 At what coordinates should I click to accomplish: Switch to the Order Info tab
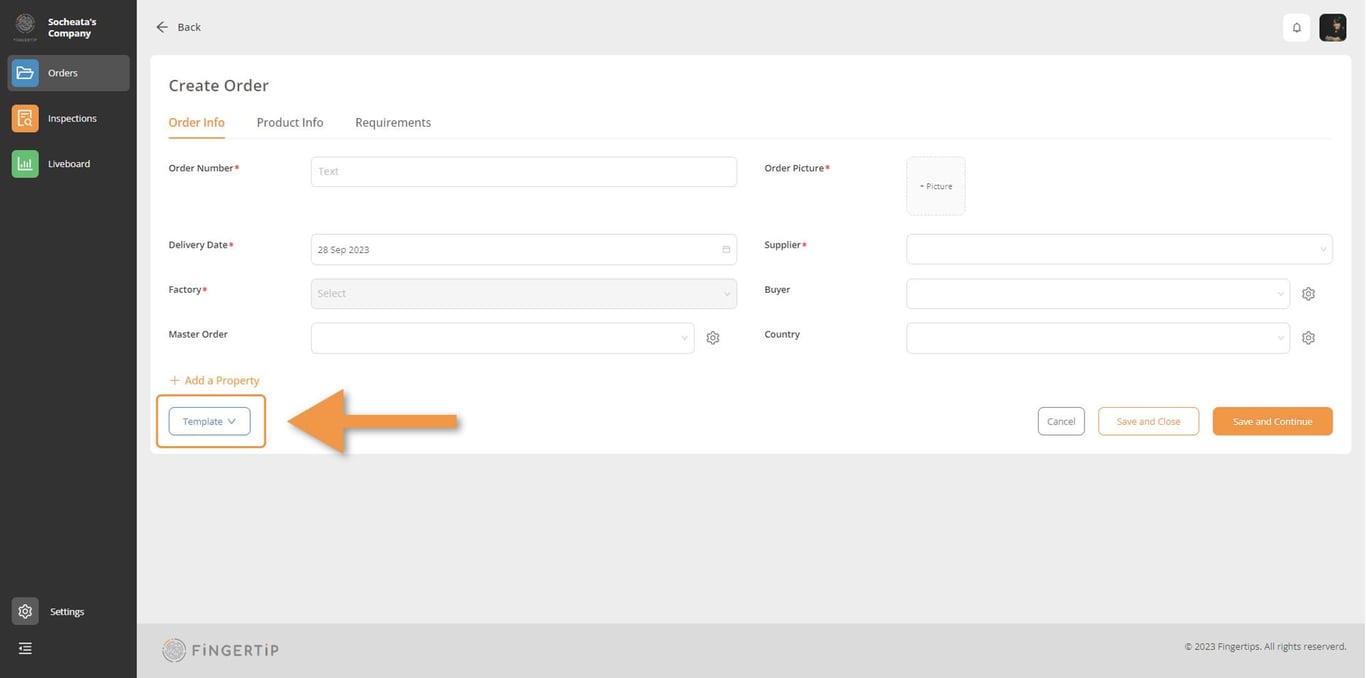[x=196, y=123]
